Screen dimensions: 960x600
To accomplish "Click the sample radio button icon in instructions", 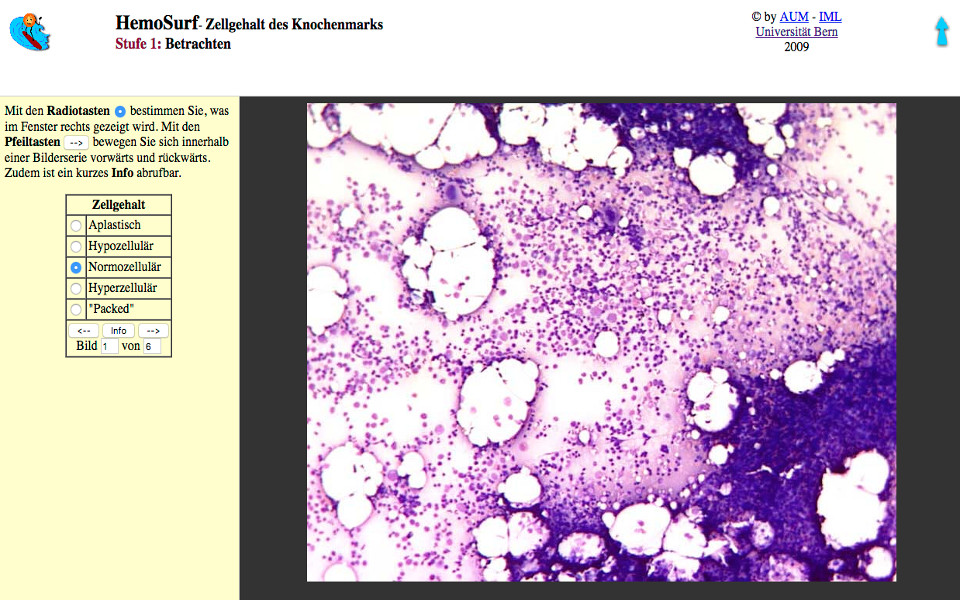I will pyautogui.click(x=120, y=111).
